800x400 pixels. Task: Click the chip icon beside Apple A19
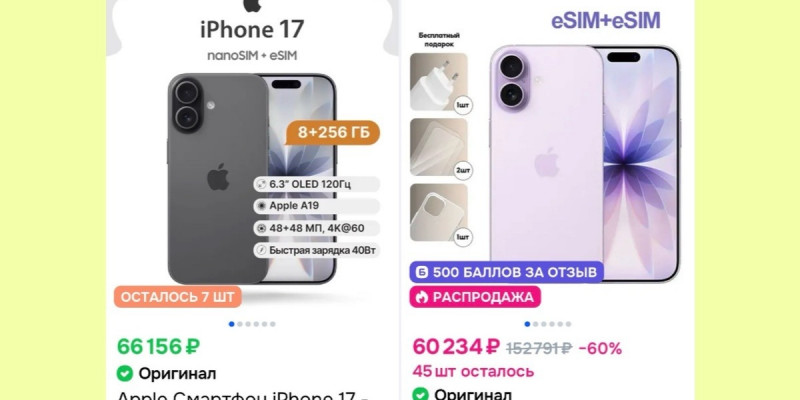[261, 206]
